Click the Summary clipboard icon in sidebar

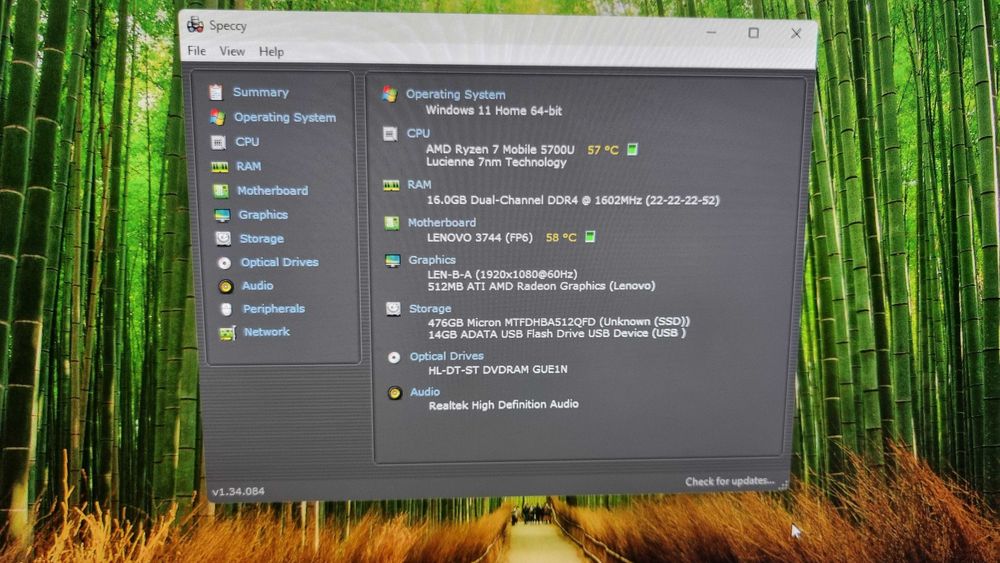tap(216, 92)
